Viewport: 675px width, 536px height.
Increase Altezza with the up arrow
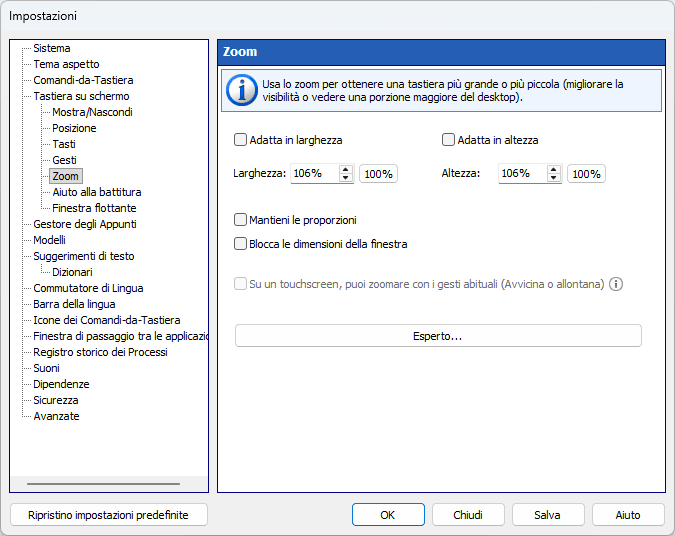click(x=554, y=170)
